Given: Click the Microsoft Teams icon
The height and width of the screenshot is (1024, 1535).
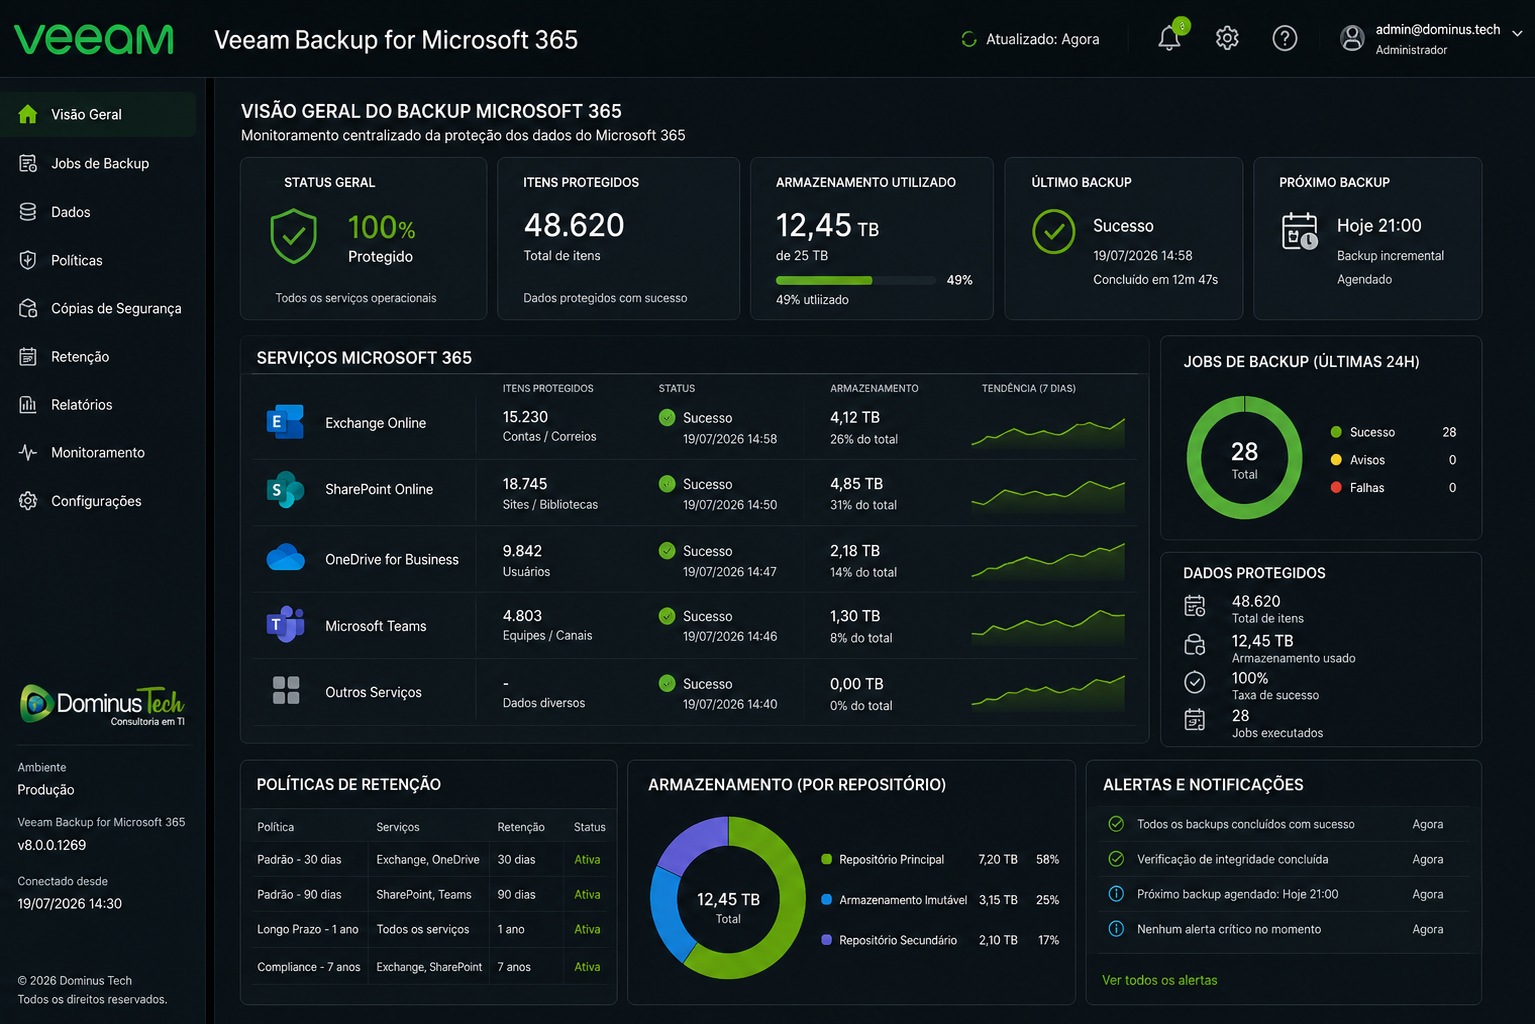Looking at the screenshot, I should (x=285, y=624).
